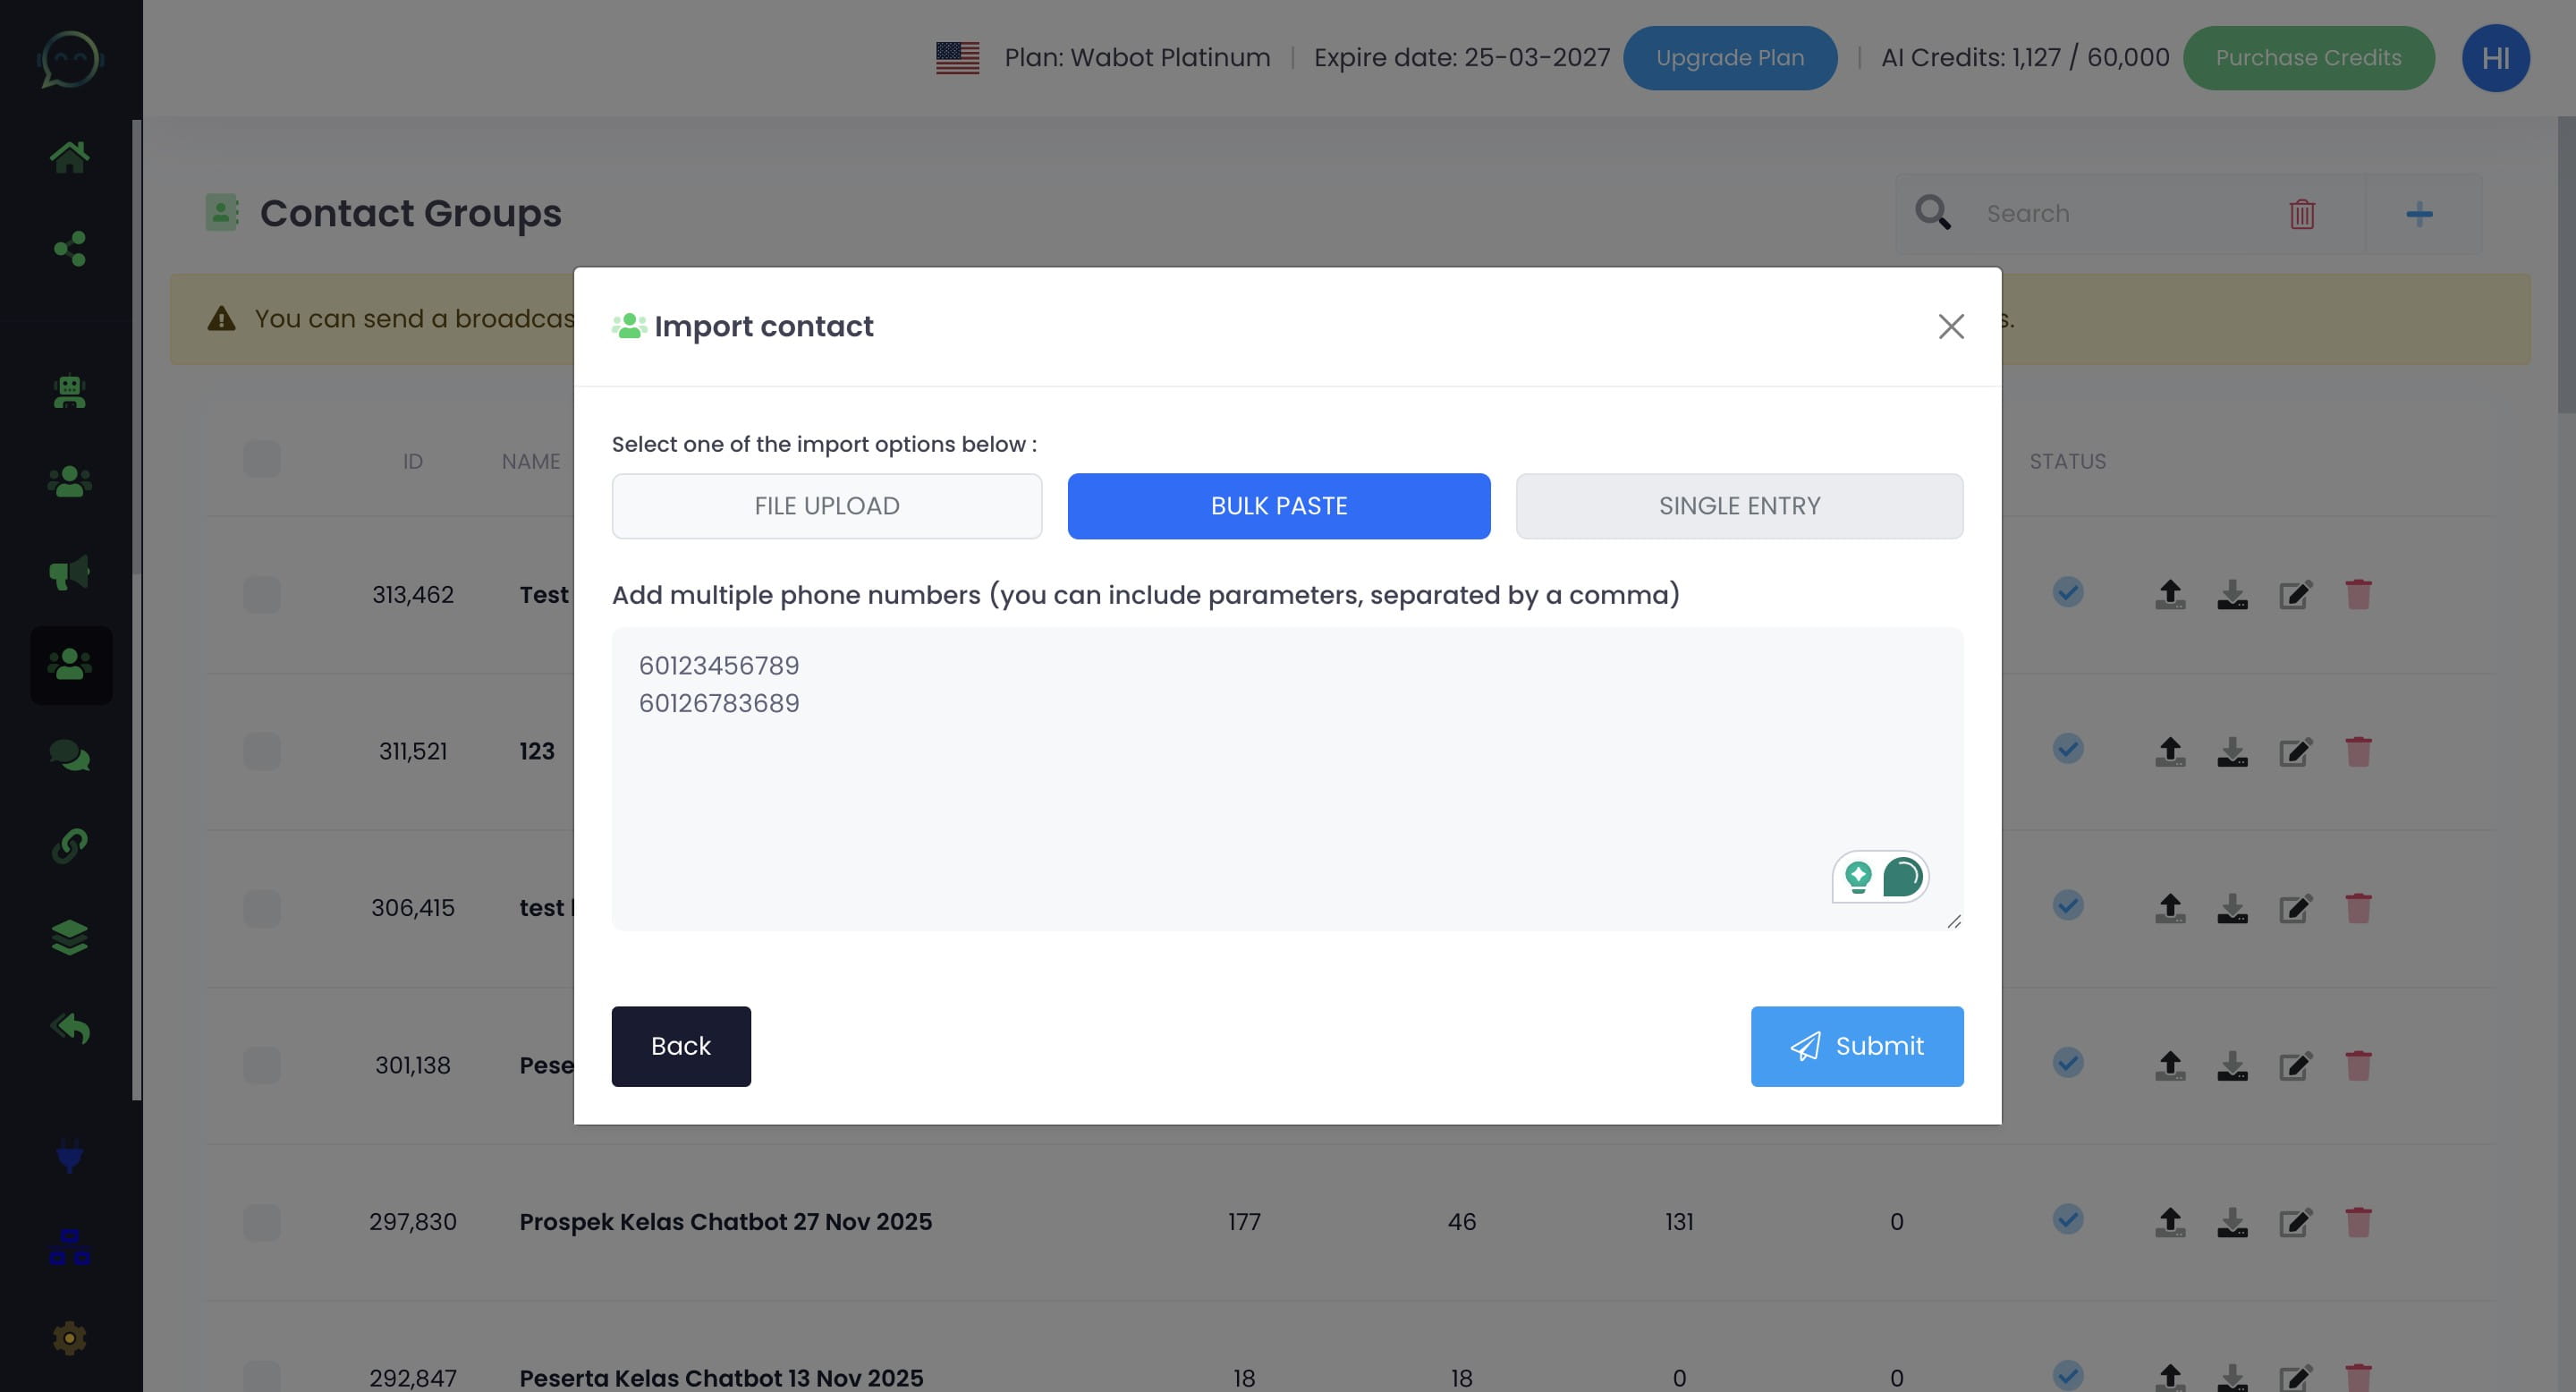Viewport: 2576px width, 1392px height.
Task: Tick the checkbox for group 297,830
Action: tap(261, 1221)
